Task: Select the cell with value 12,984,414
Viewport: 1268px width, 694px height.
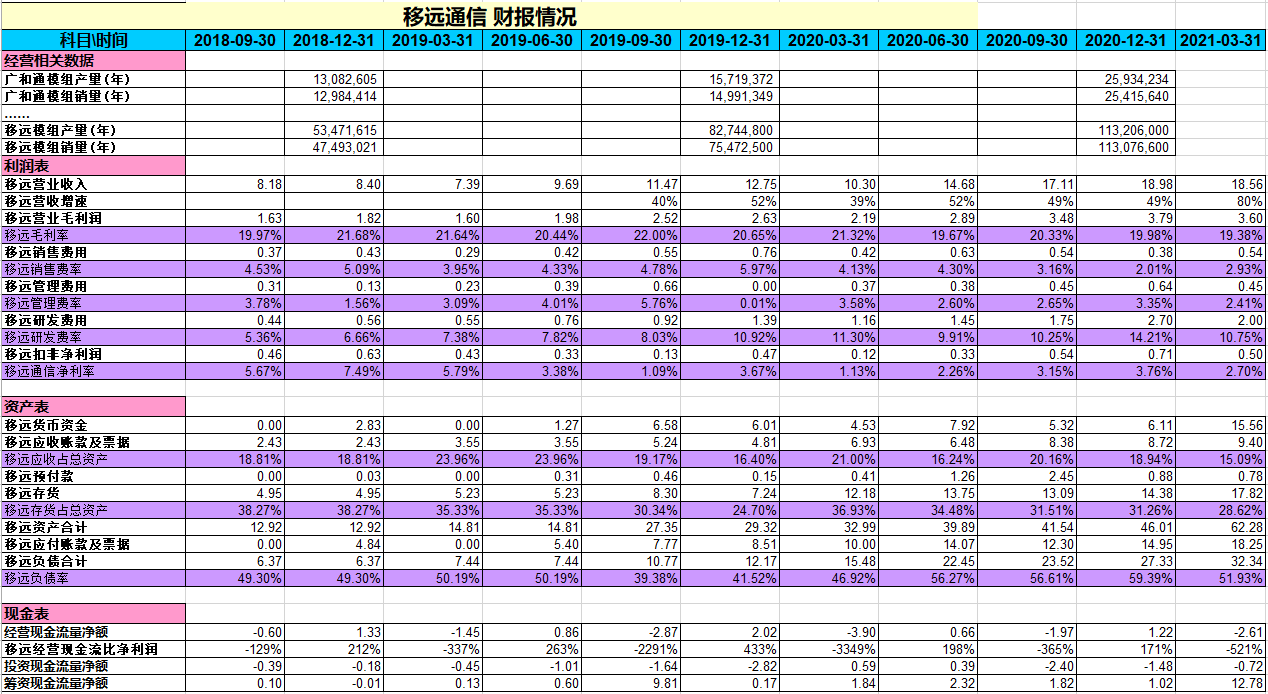Action: point(334,96)
